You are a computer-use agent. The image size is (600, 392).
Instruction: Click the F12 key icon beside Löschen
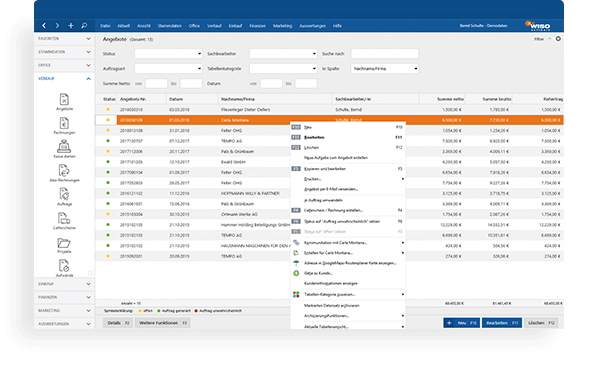(x=296, y=147)
